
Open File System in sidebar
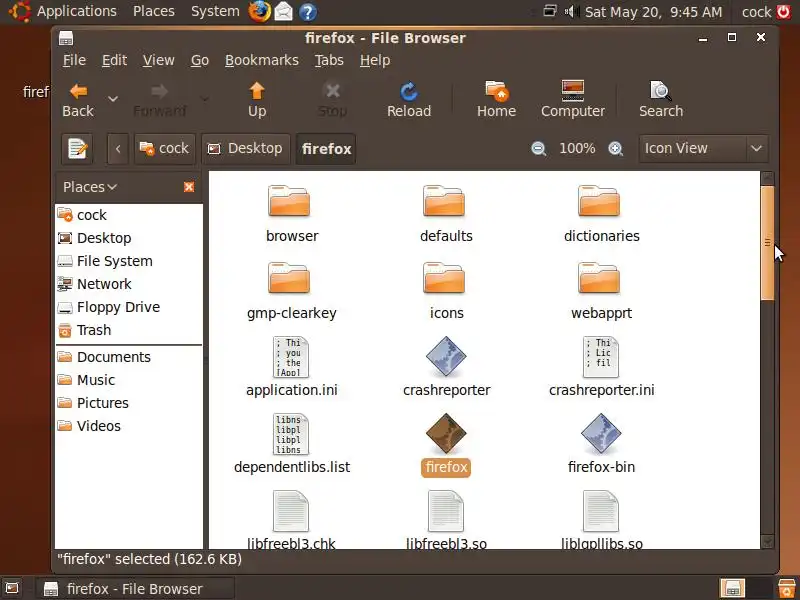(129, 261)
